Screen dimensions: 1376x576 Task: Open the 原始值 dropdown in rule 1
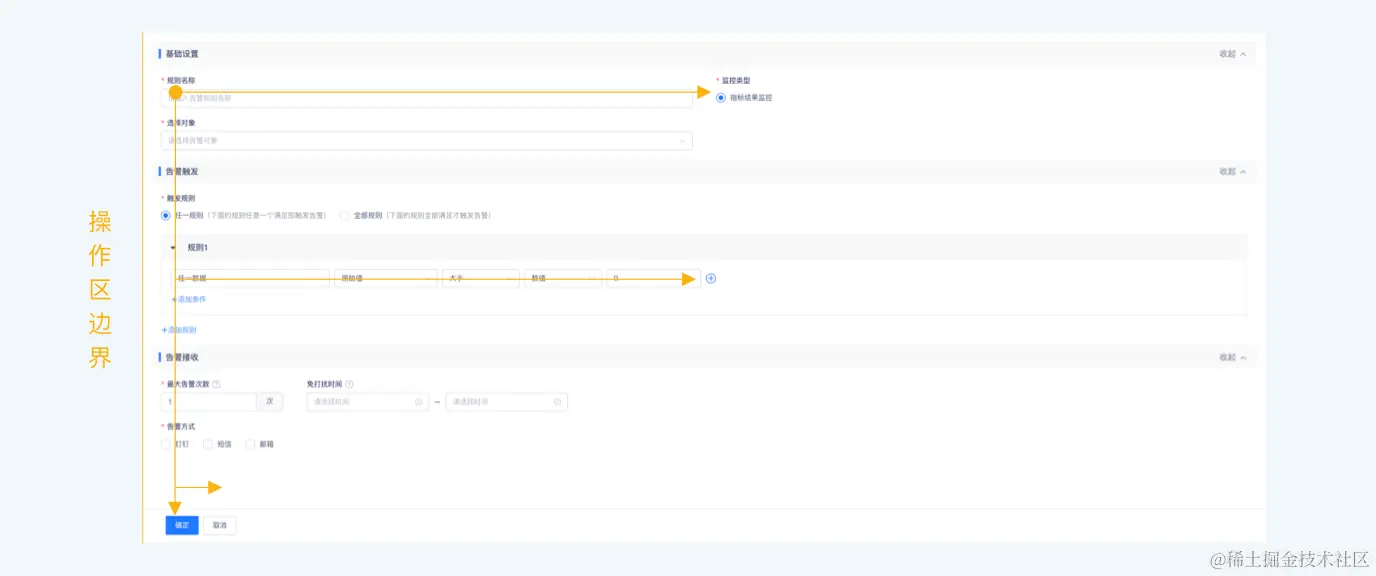(386, 278)
